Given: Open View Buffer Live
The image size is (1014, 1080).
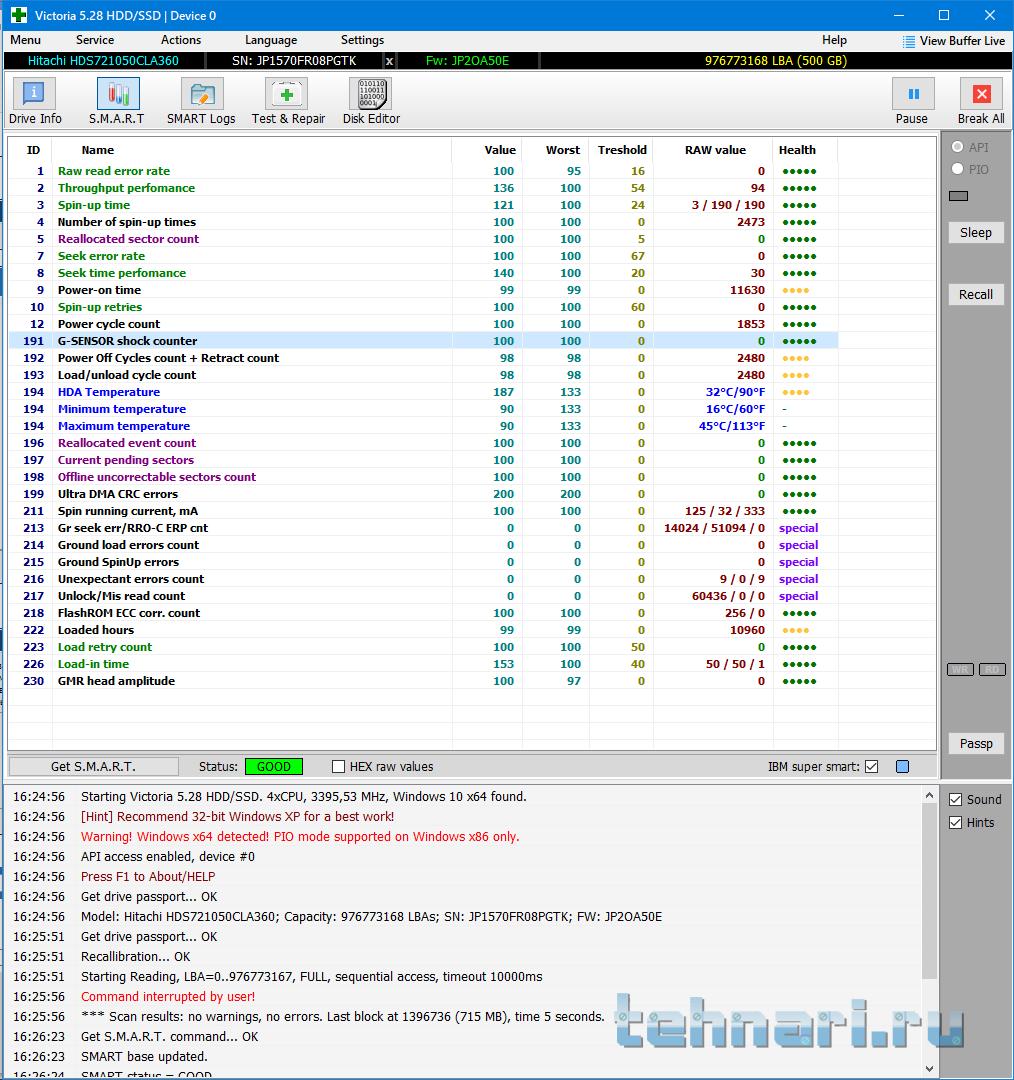Looking at the screenshot, I should click(x=953, y=41).
